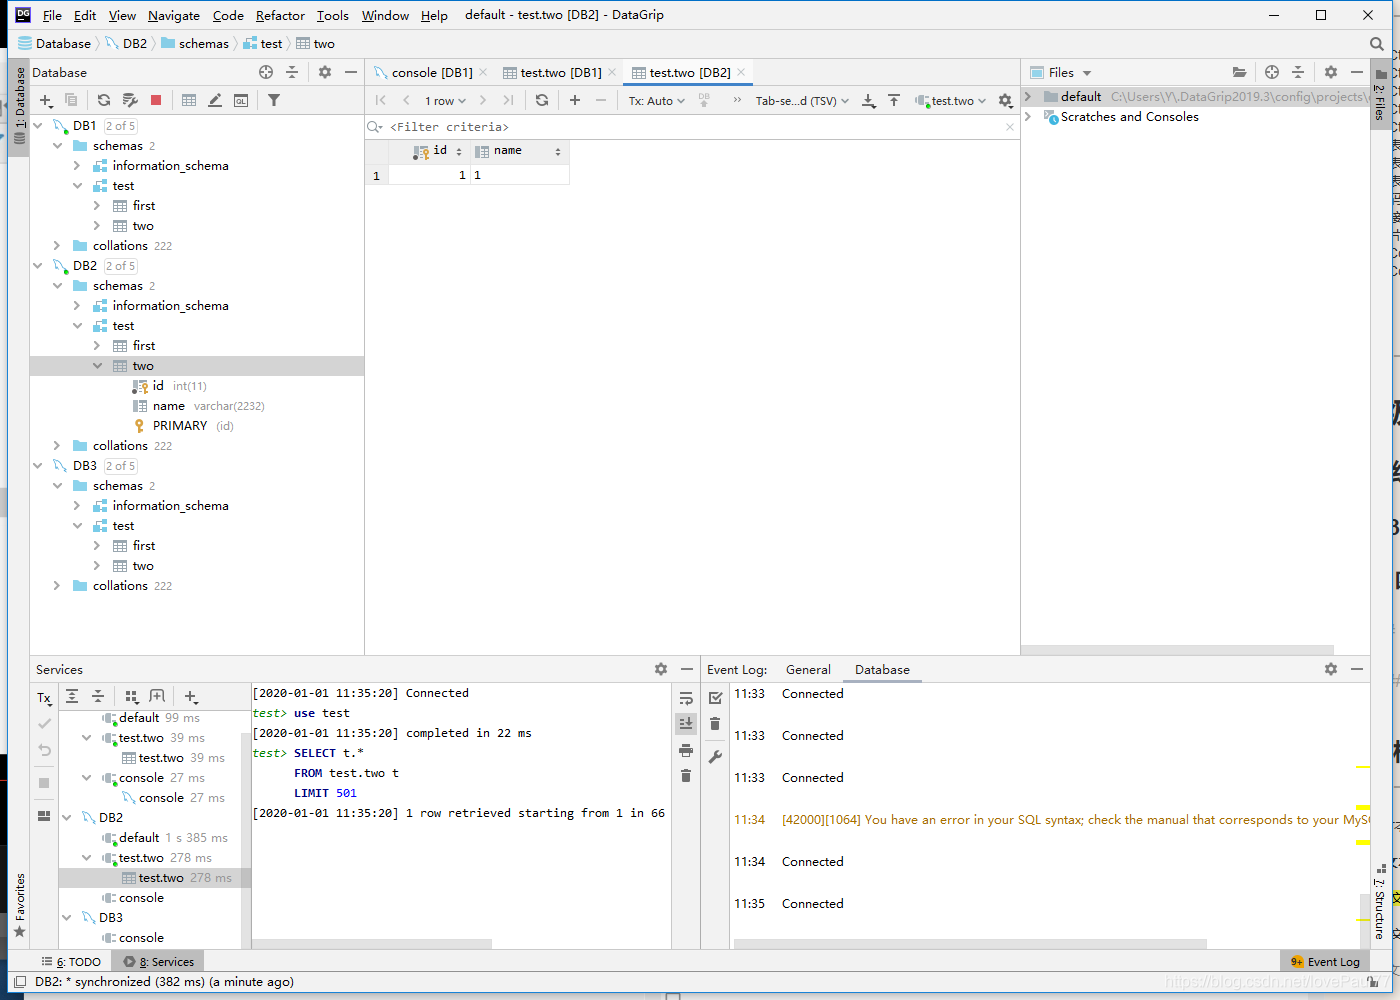Open 1 row page size dropdown
This screenshot has width=1400, height=1000.
445,101
